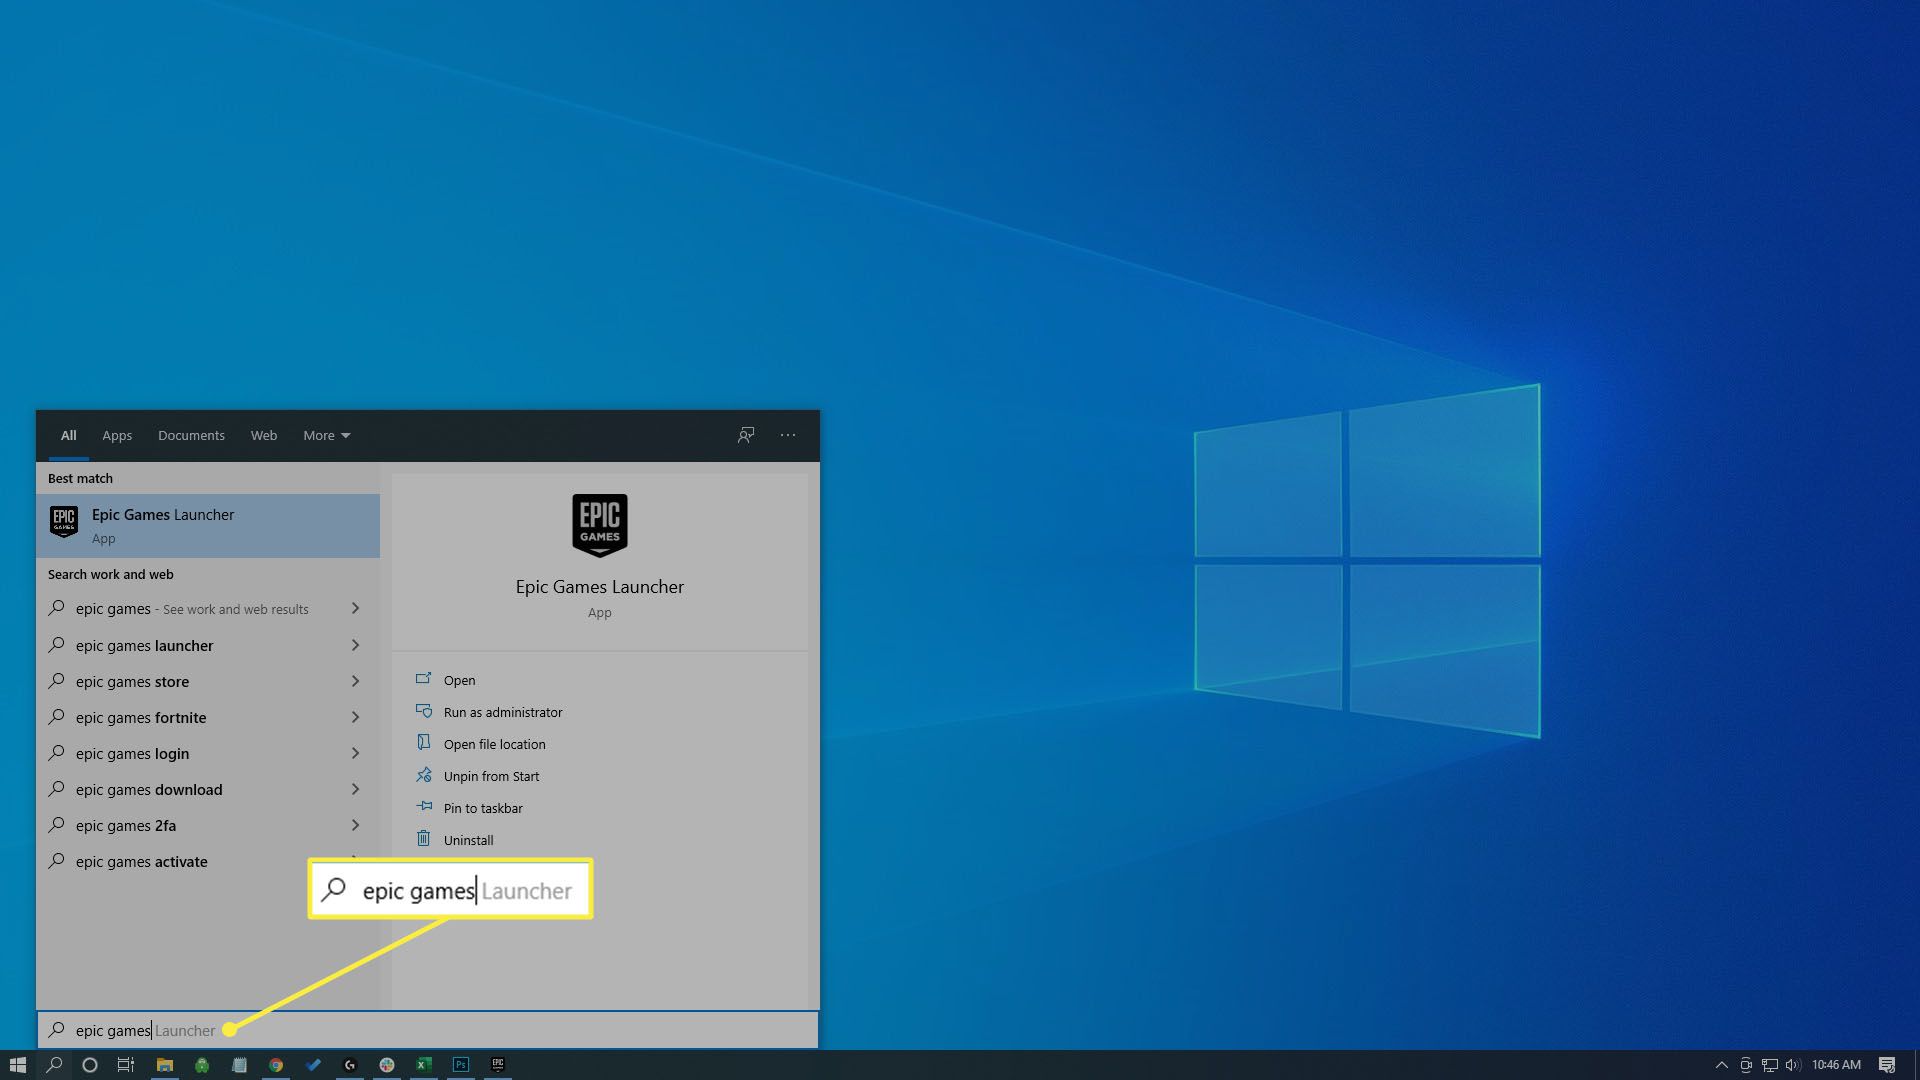Click the large Epic Games logo in preview pane
1920x1080 pixels.
[x=600, y=525]
